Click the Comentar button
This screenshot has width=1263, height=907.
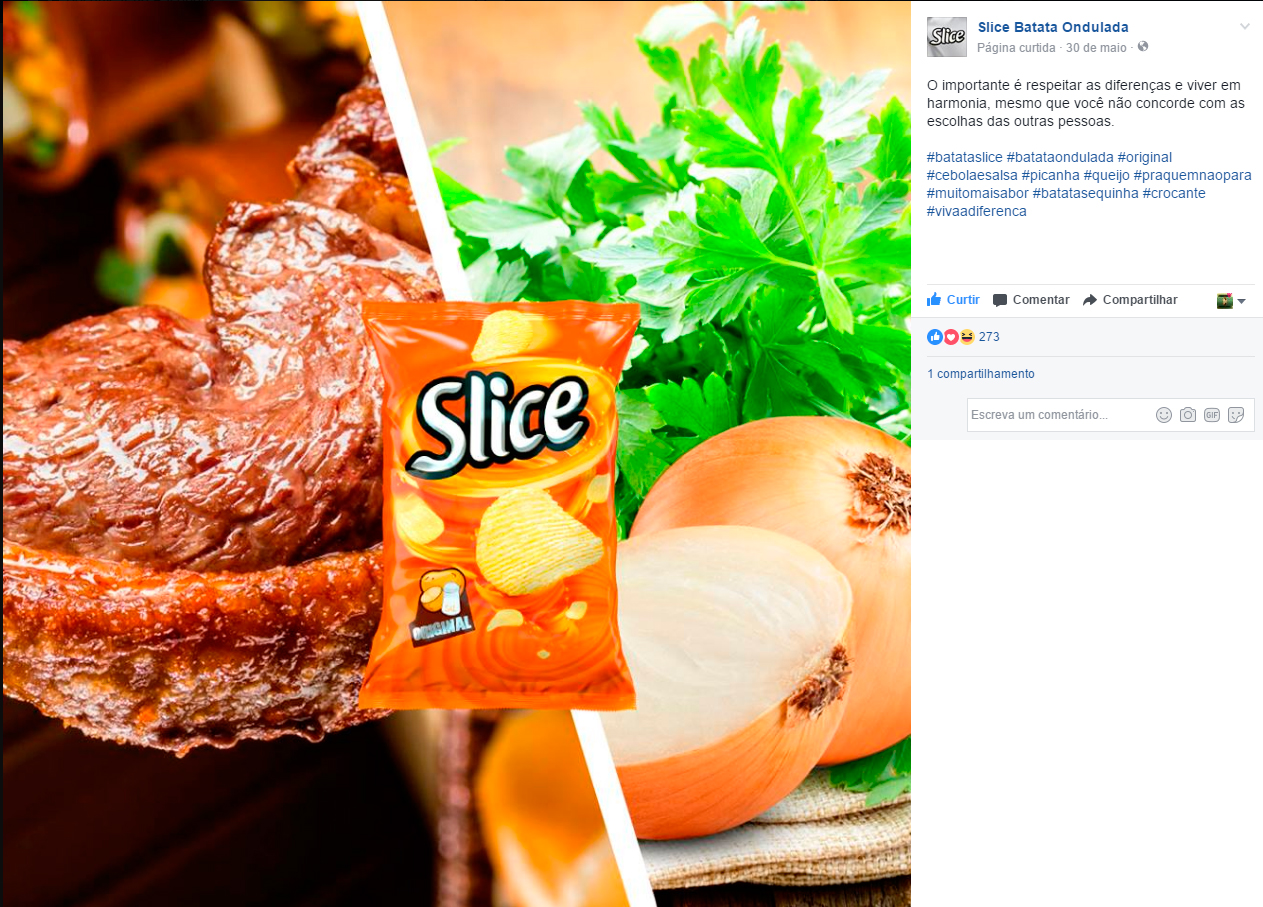click(1031, 300)
